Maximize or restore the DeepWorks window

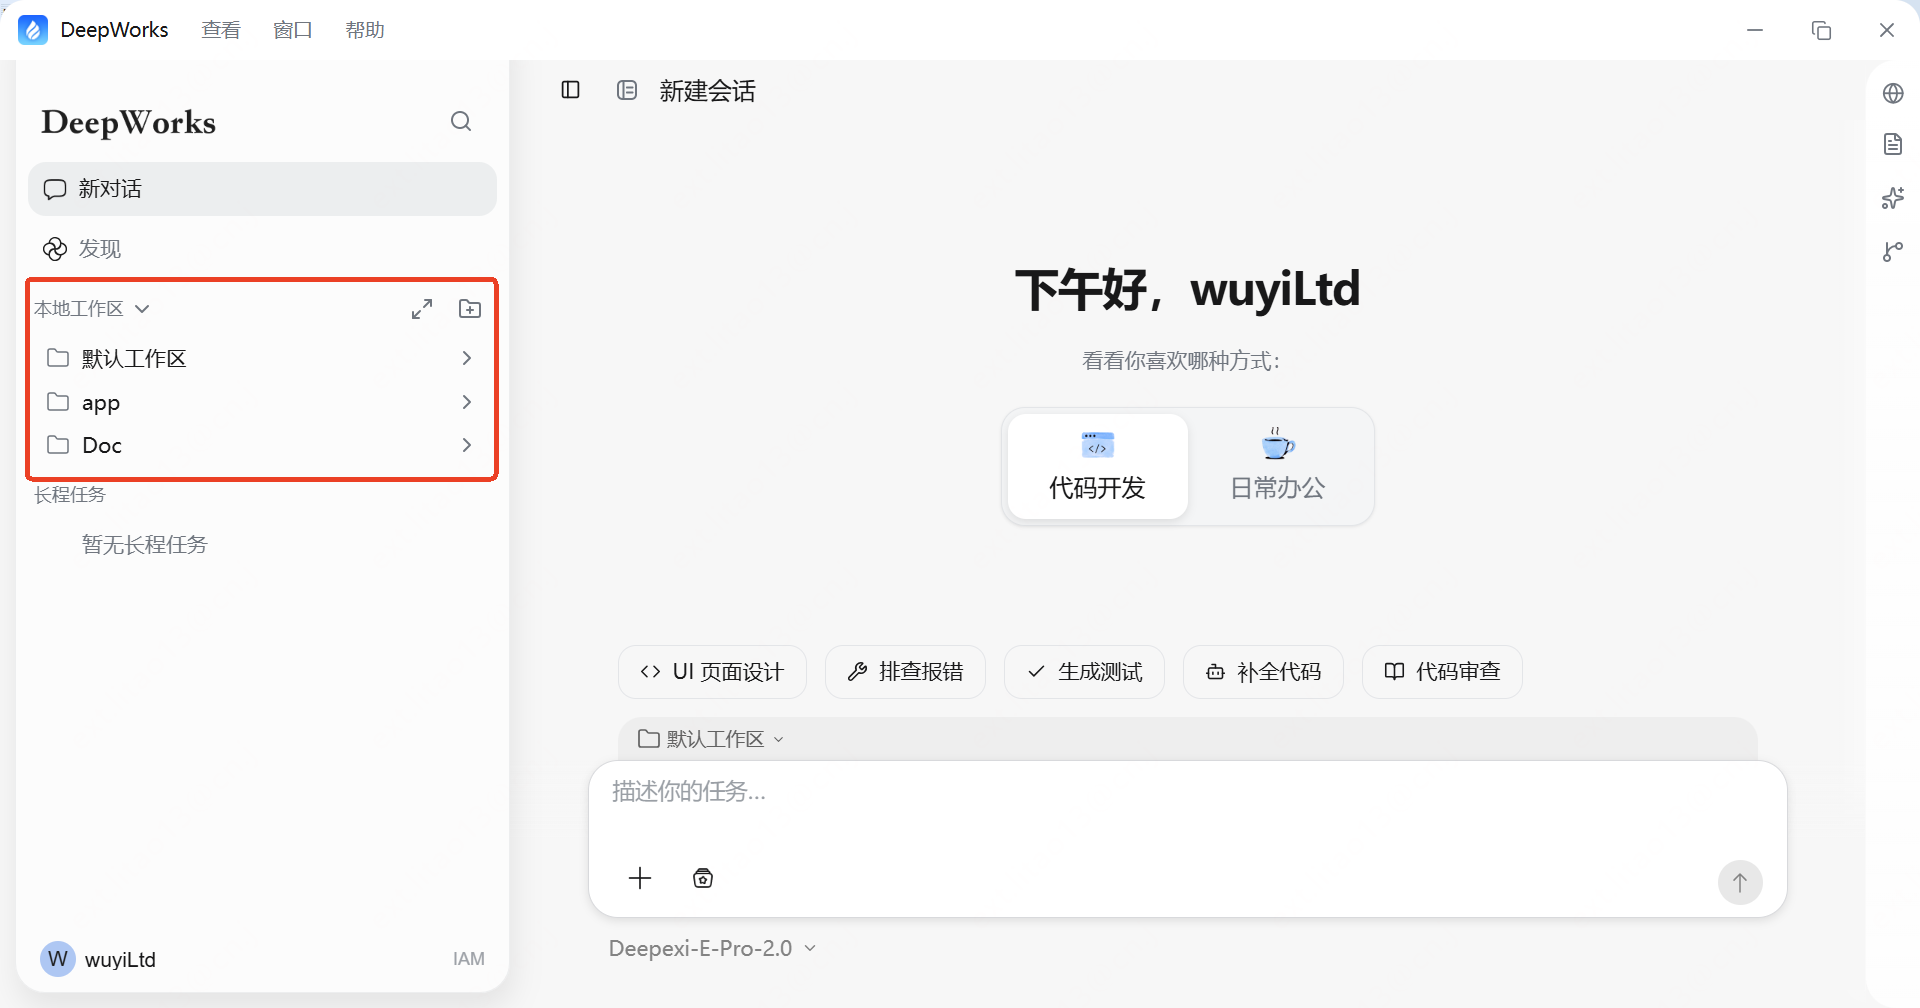pyautogui.click(x=1821, y=30)
